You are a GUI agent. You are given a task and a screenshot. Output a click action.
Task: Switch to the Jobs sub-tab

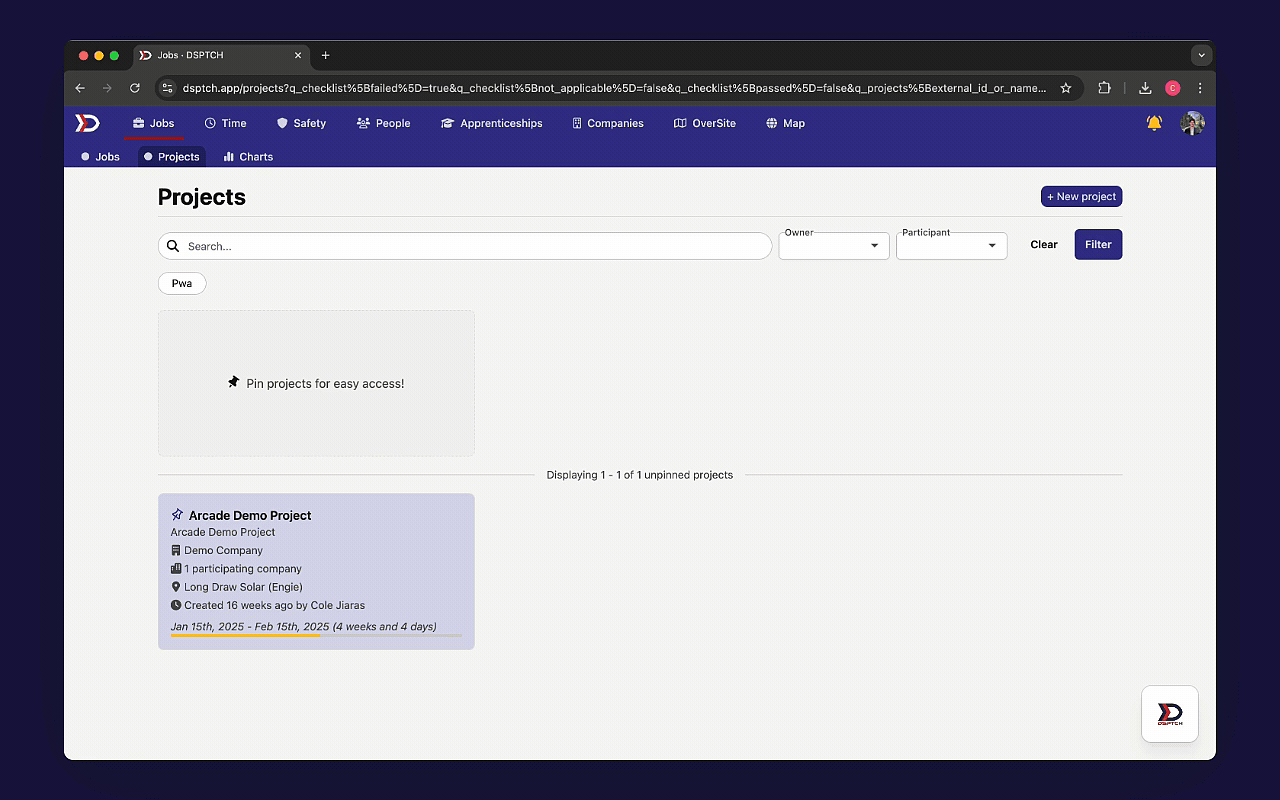[100, 157]
